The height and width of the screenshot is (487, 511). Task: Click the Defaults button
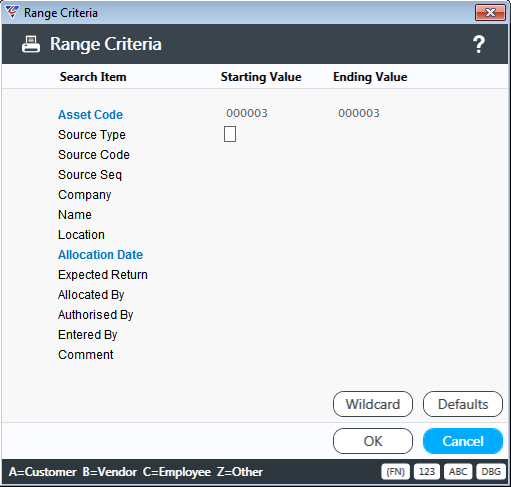[x=463, y=404]
